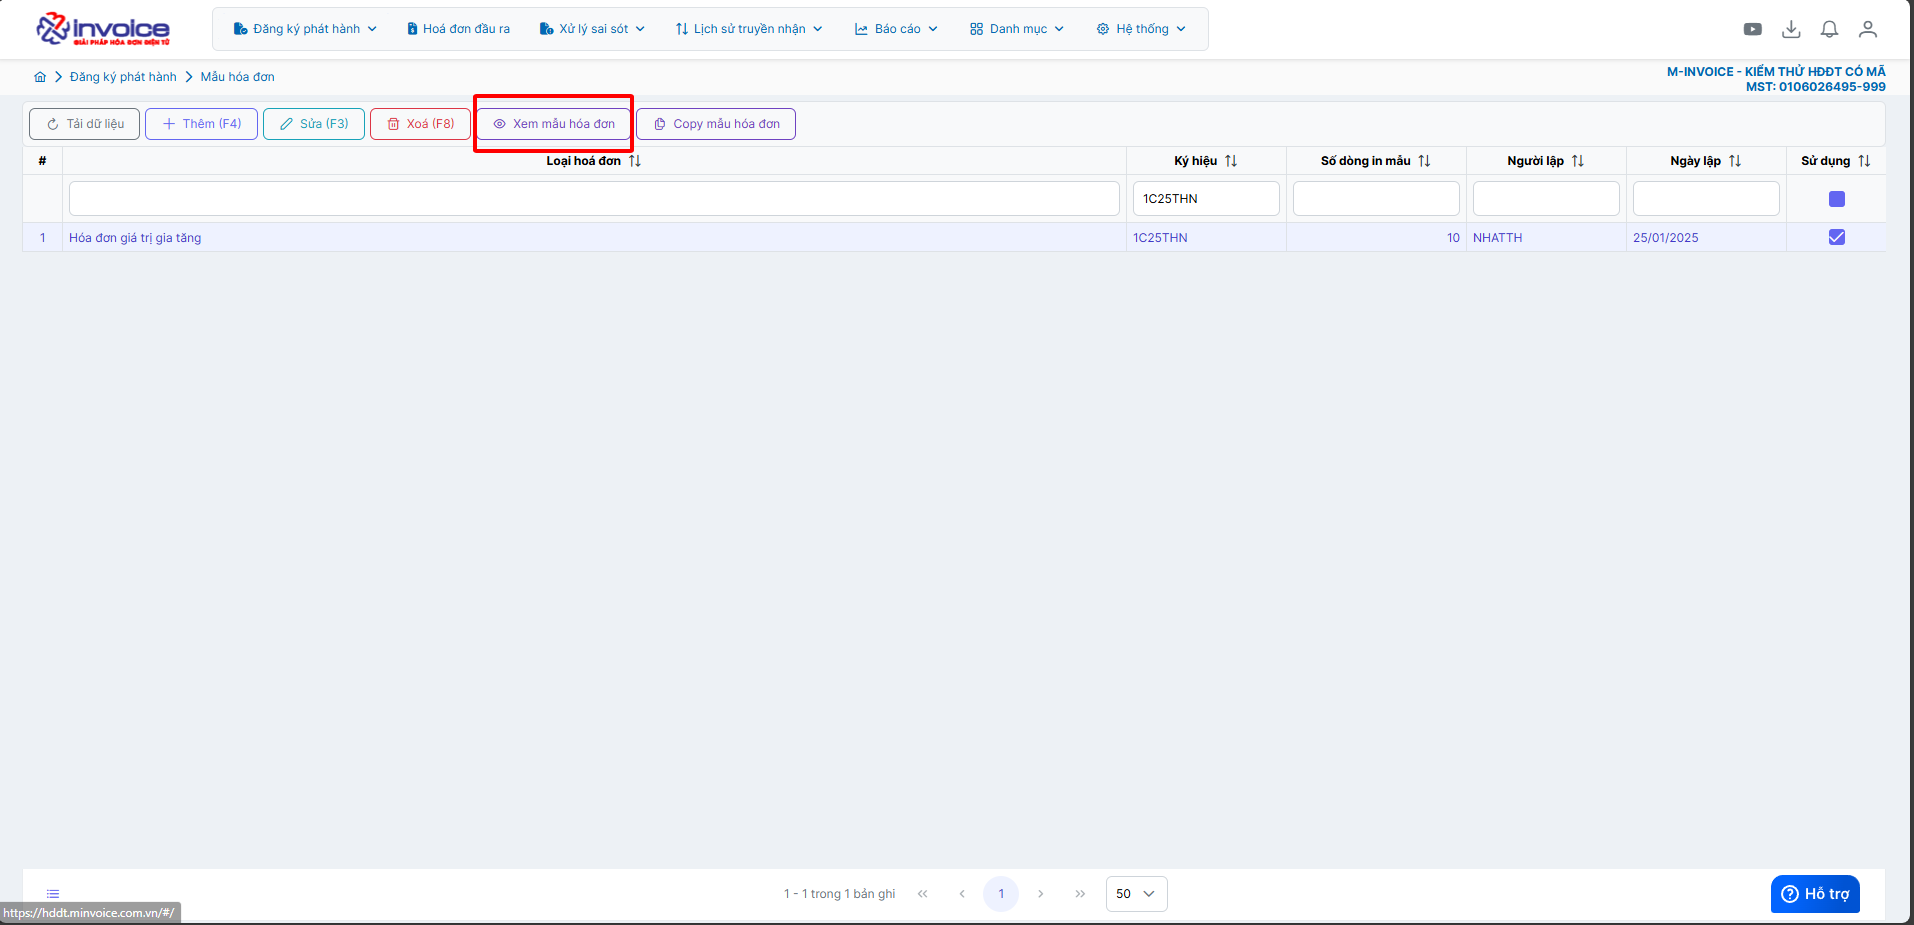Screen dimensions: 1914x925
Task: Focus the Người lập filter field
Action: pyautogui.click(x=1546, y=199)
